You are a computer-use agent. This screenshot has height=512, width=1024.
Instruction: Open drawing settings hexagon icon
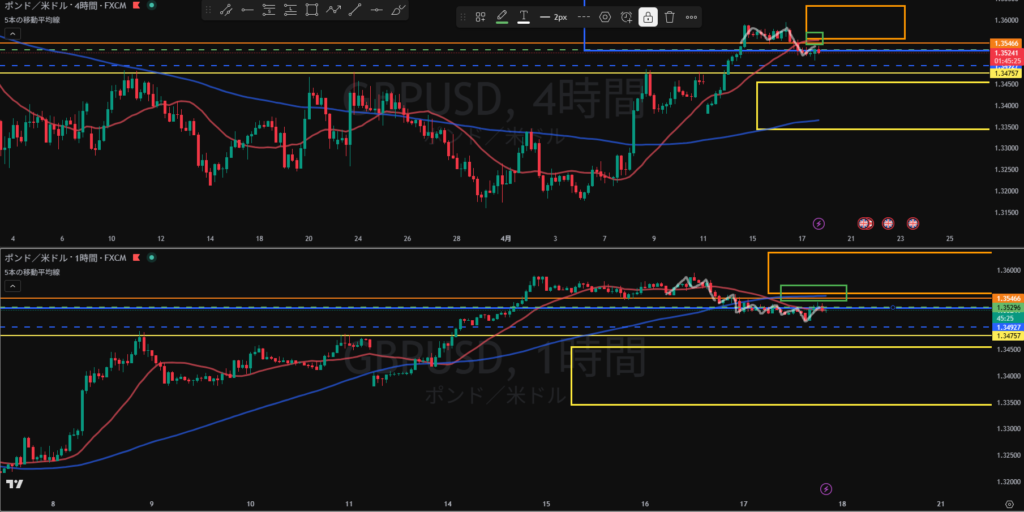click(605, 17)
